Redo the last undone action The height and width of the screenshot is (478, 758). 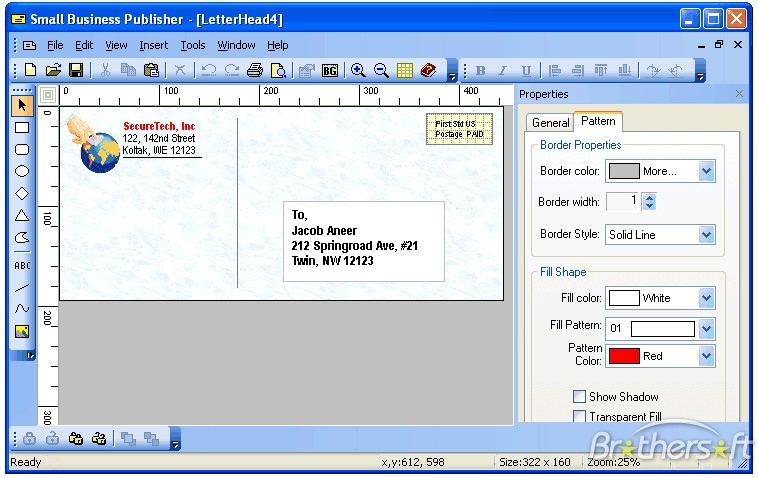coord(232,70)
